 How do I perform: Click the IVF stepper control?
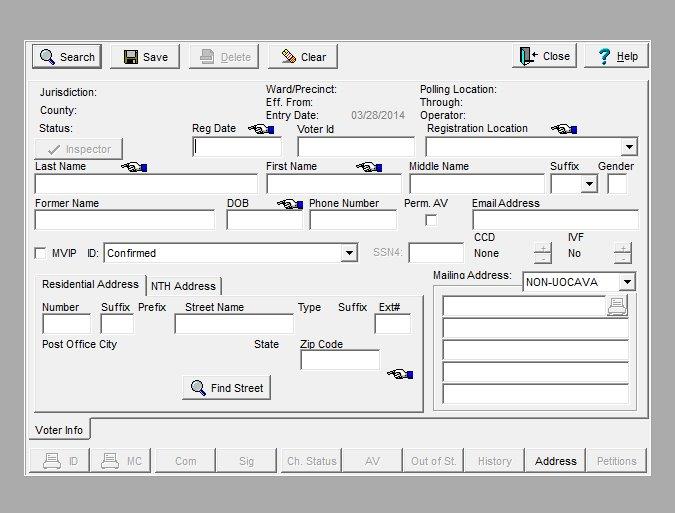click(x=623, y=253)
